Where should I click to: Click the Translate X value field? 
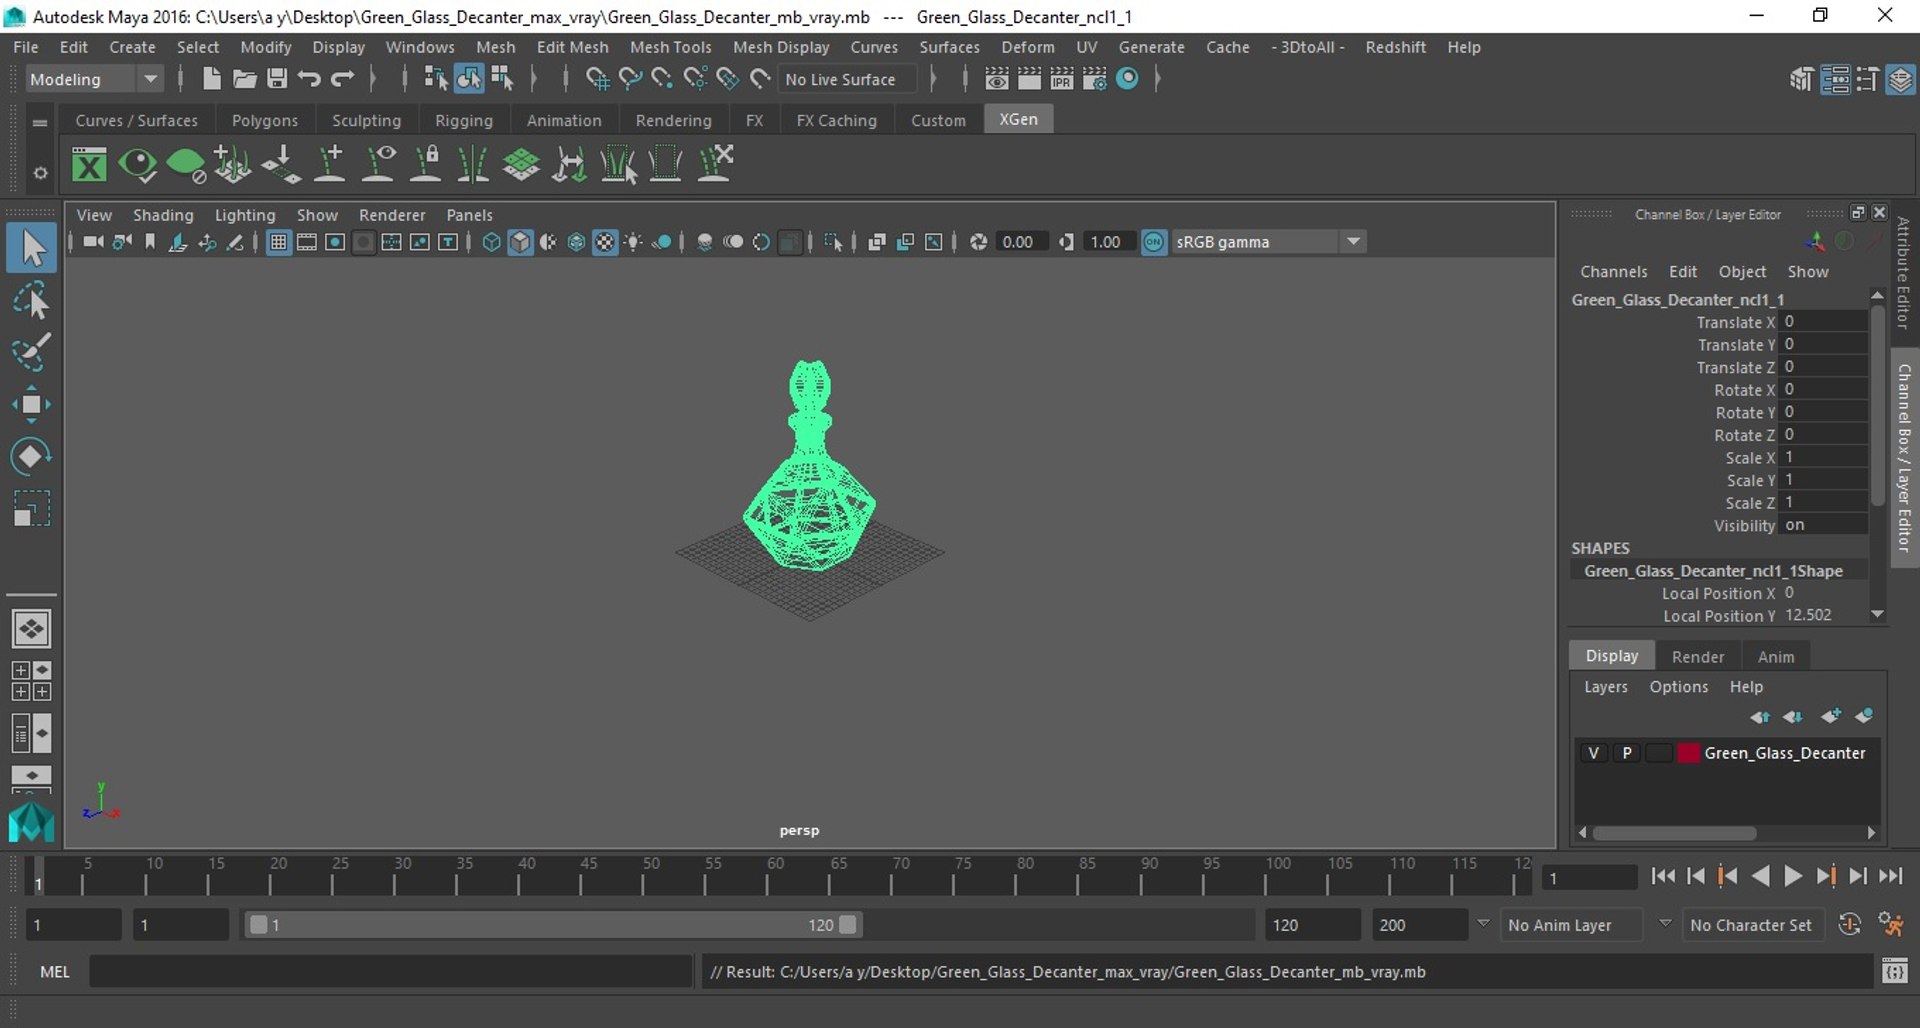[1825, 322]
